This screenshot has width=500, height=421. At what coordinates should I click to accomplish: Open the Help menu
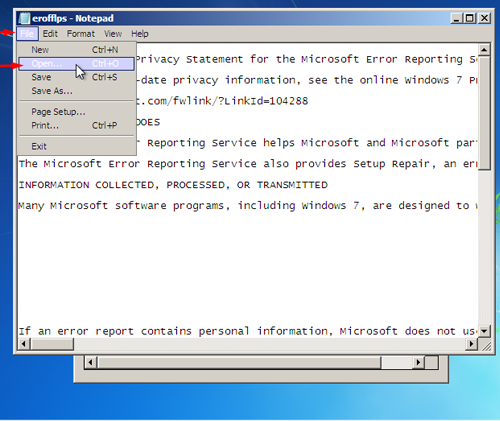click(140, 34)
